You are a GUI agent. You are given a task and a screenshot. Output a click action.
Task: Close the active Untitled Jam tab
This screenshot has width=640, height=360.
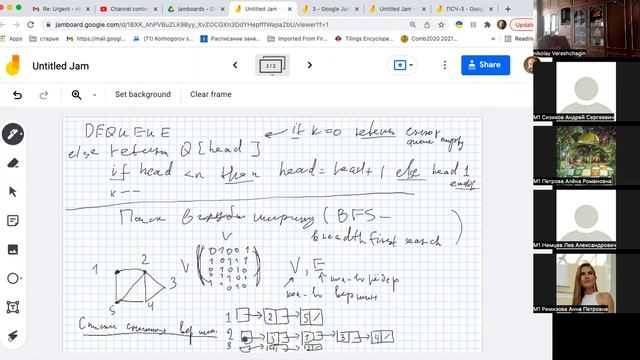(x=290, y=9)
